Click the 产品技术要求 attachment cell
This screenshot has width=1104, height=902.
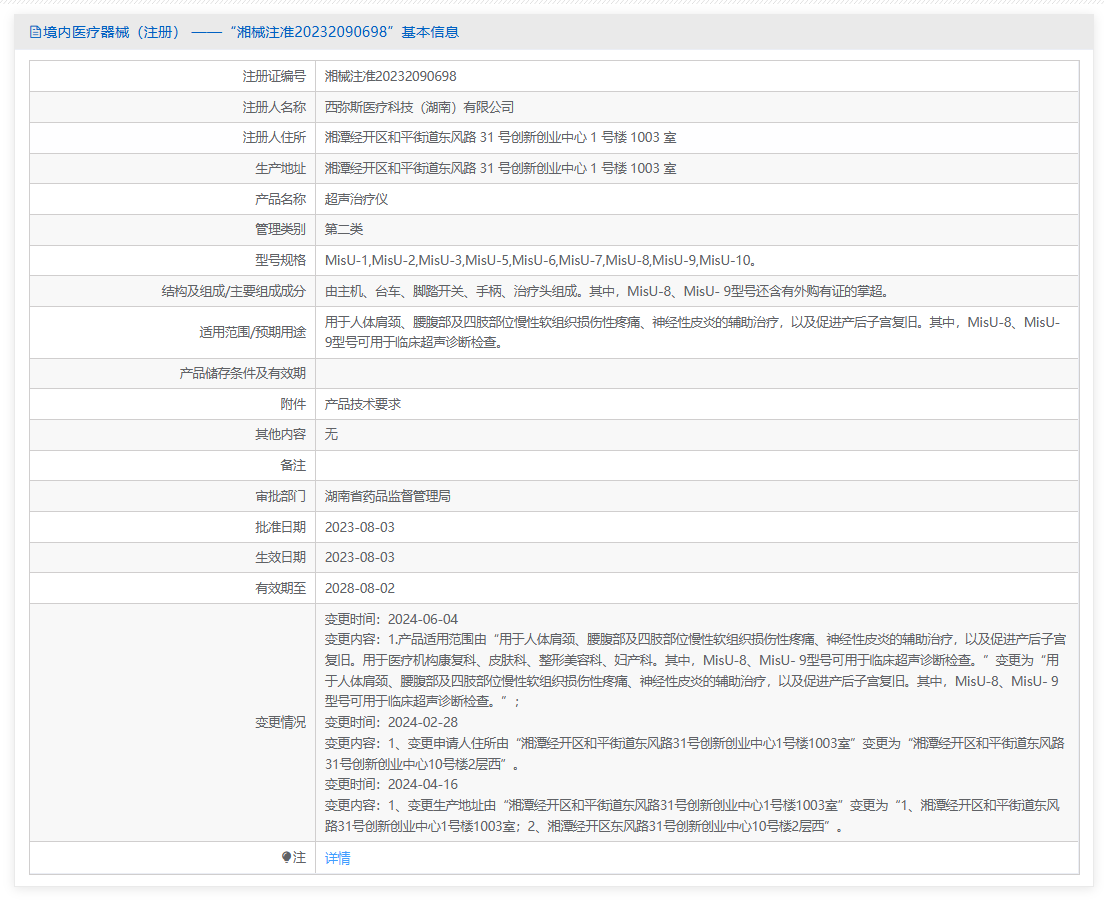tap(363, 404)
